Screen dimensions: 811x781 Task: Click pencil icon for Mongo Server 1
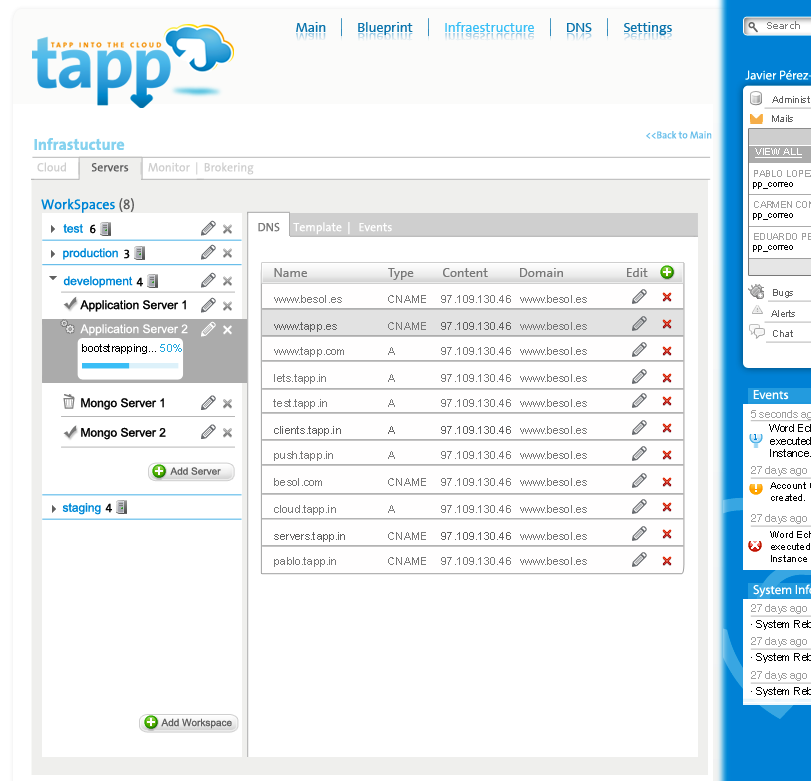208,403
